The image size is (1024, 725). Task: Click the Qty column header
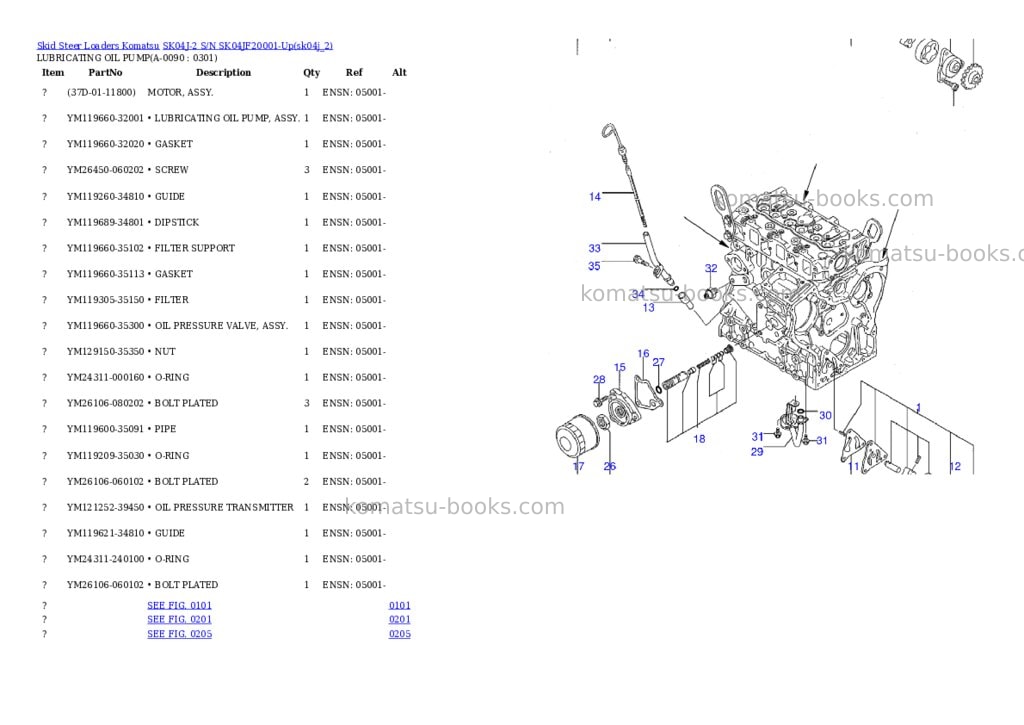coord(312,72)
